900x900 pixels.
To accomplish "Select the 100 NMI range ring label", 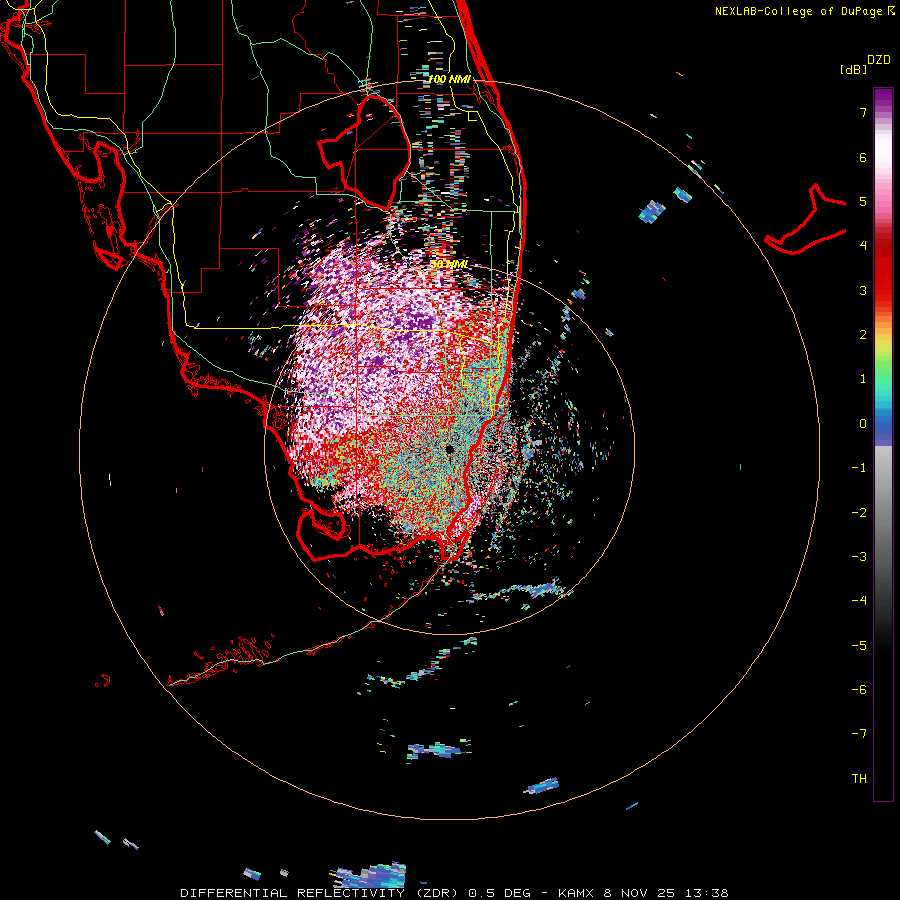I will 449,79.
